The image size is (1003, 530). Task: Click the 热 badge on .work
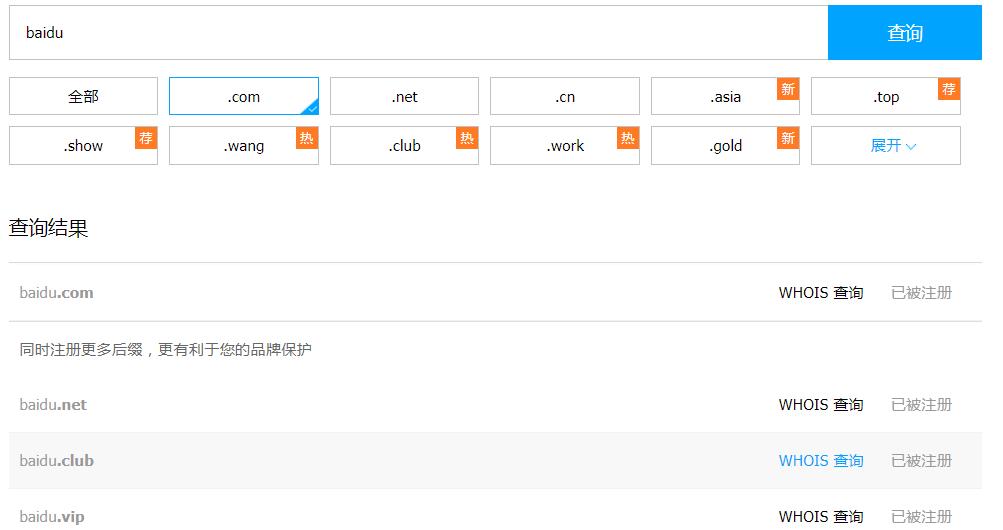pyautogui.click(x=627, y=138)
